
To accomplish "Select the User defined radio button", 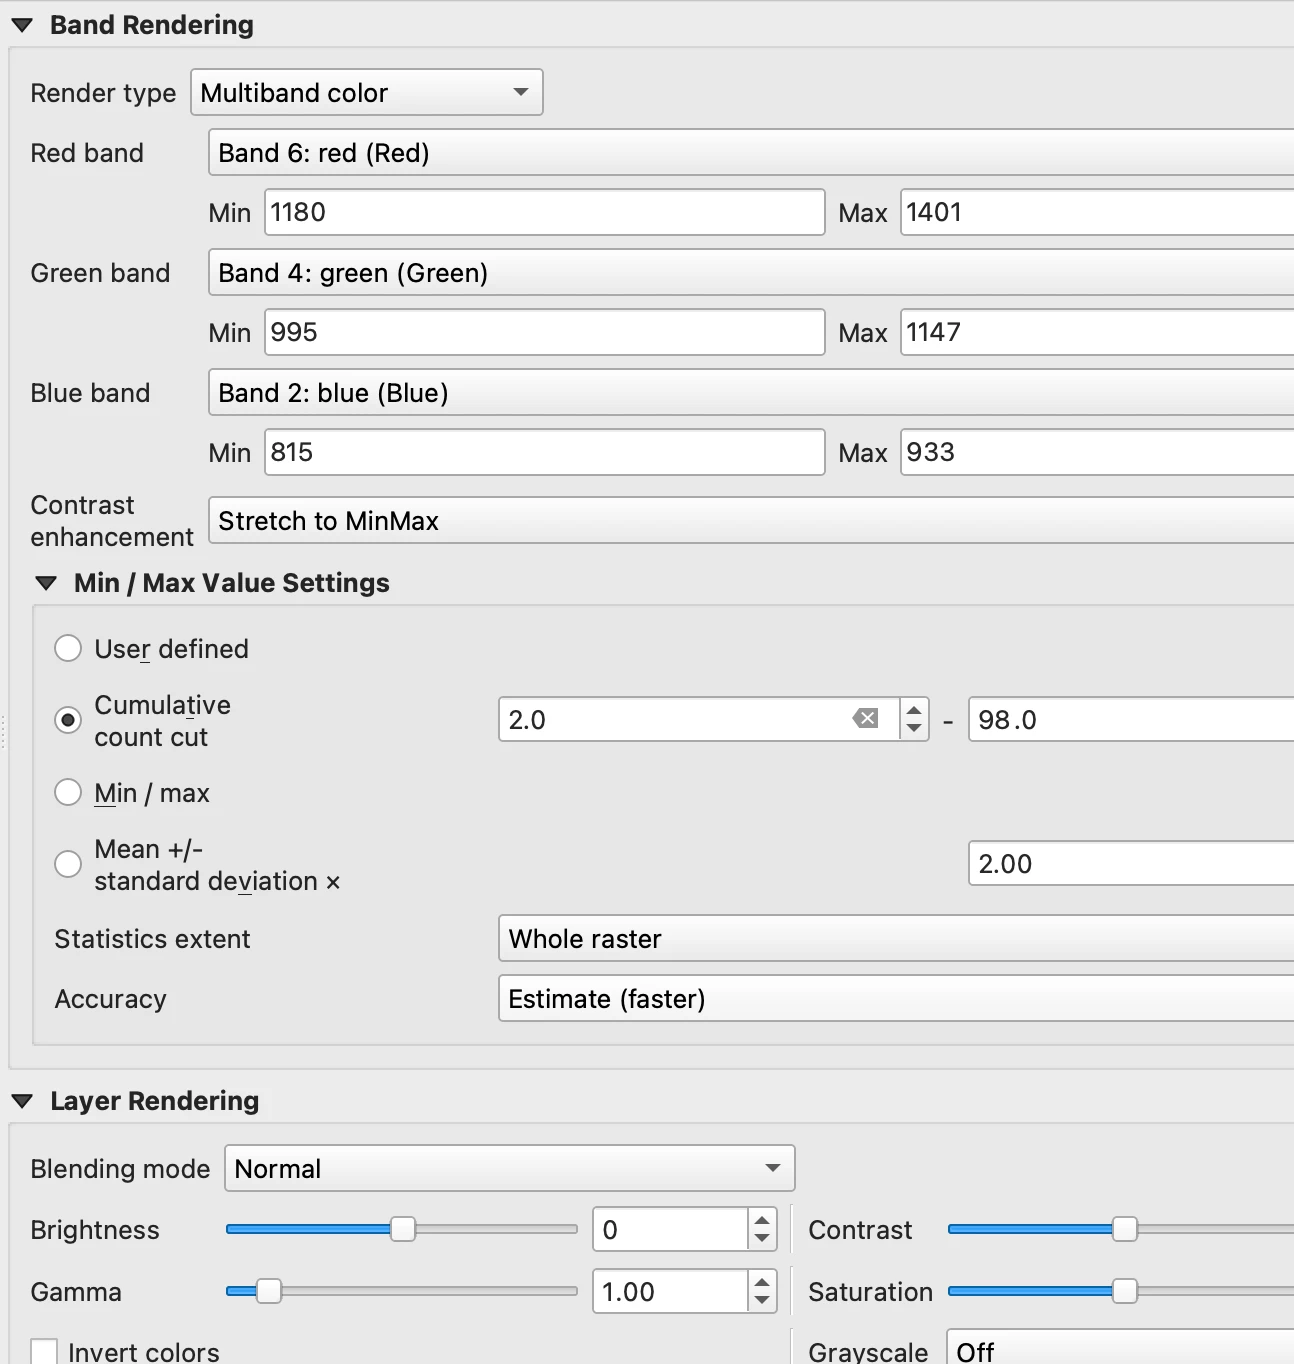I will point(68,648).
